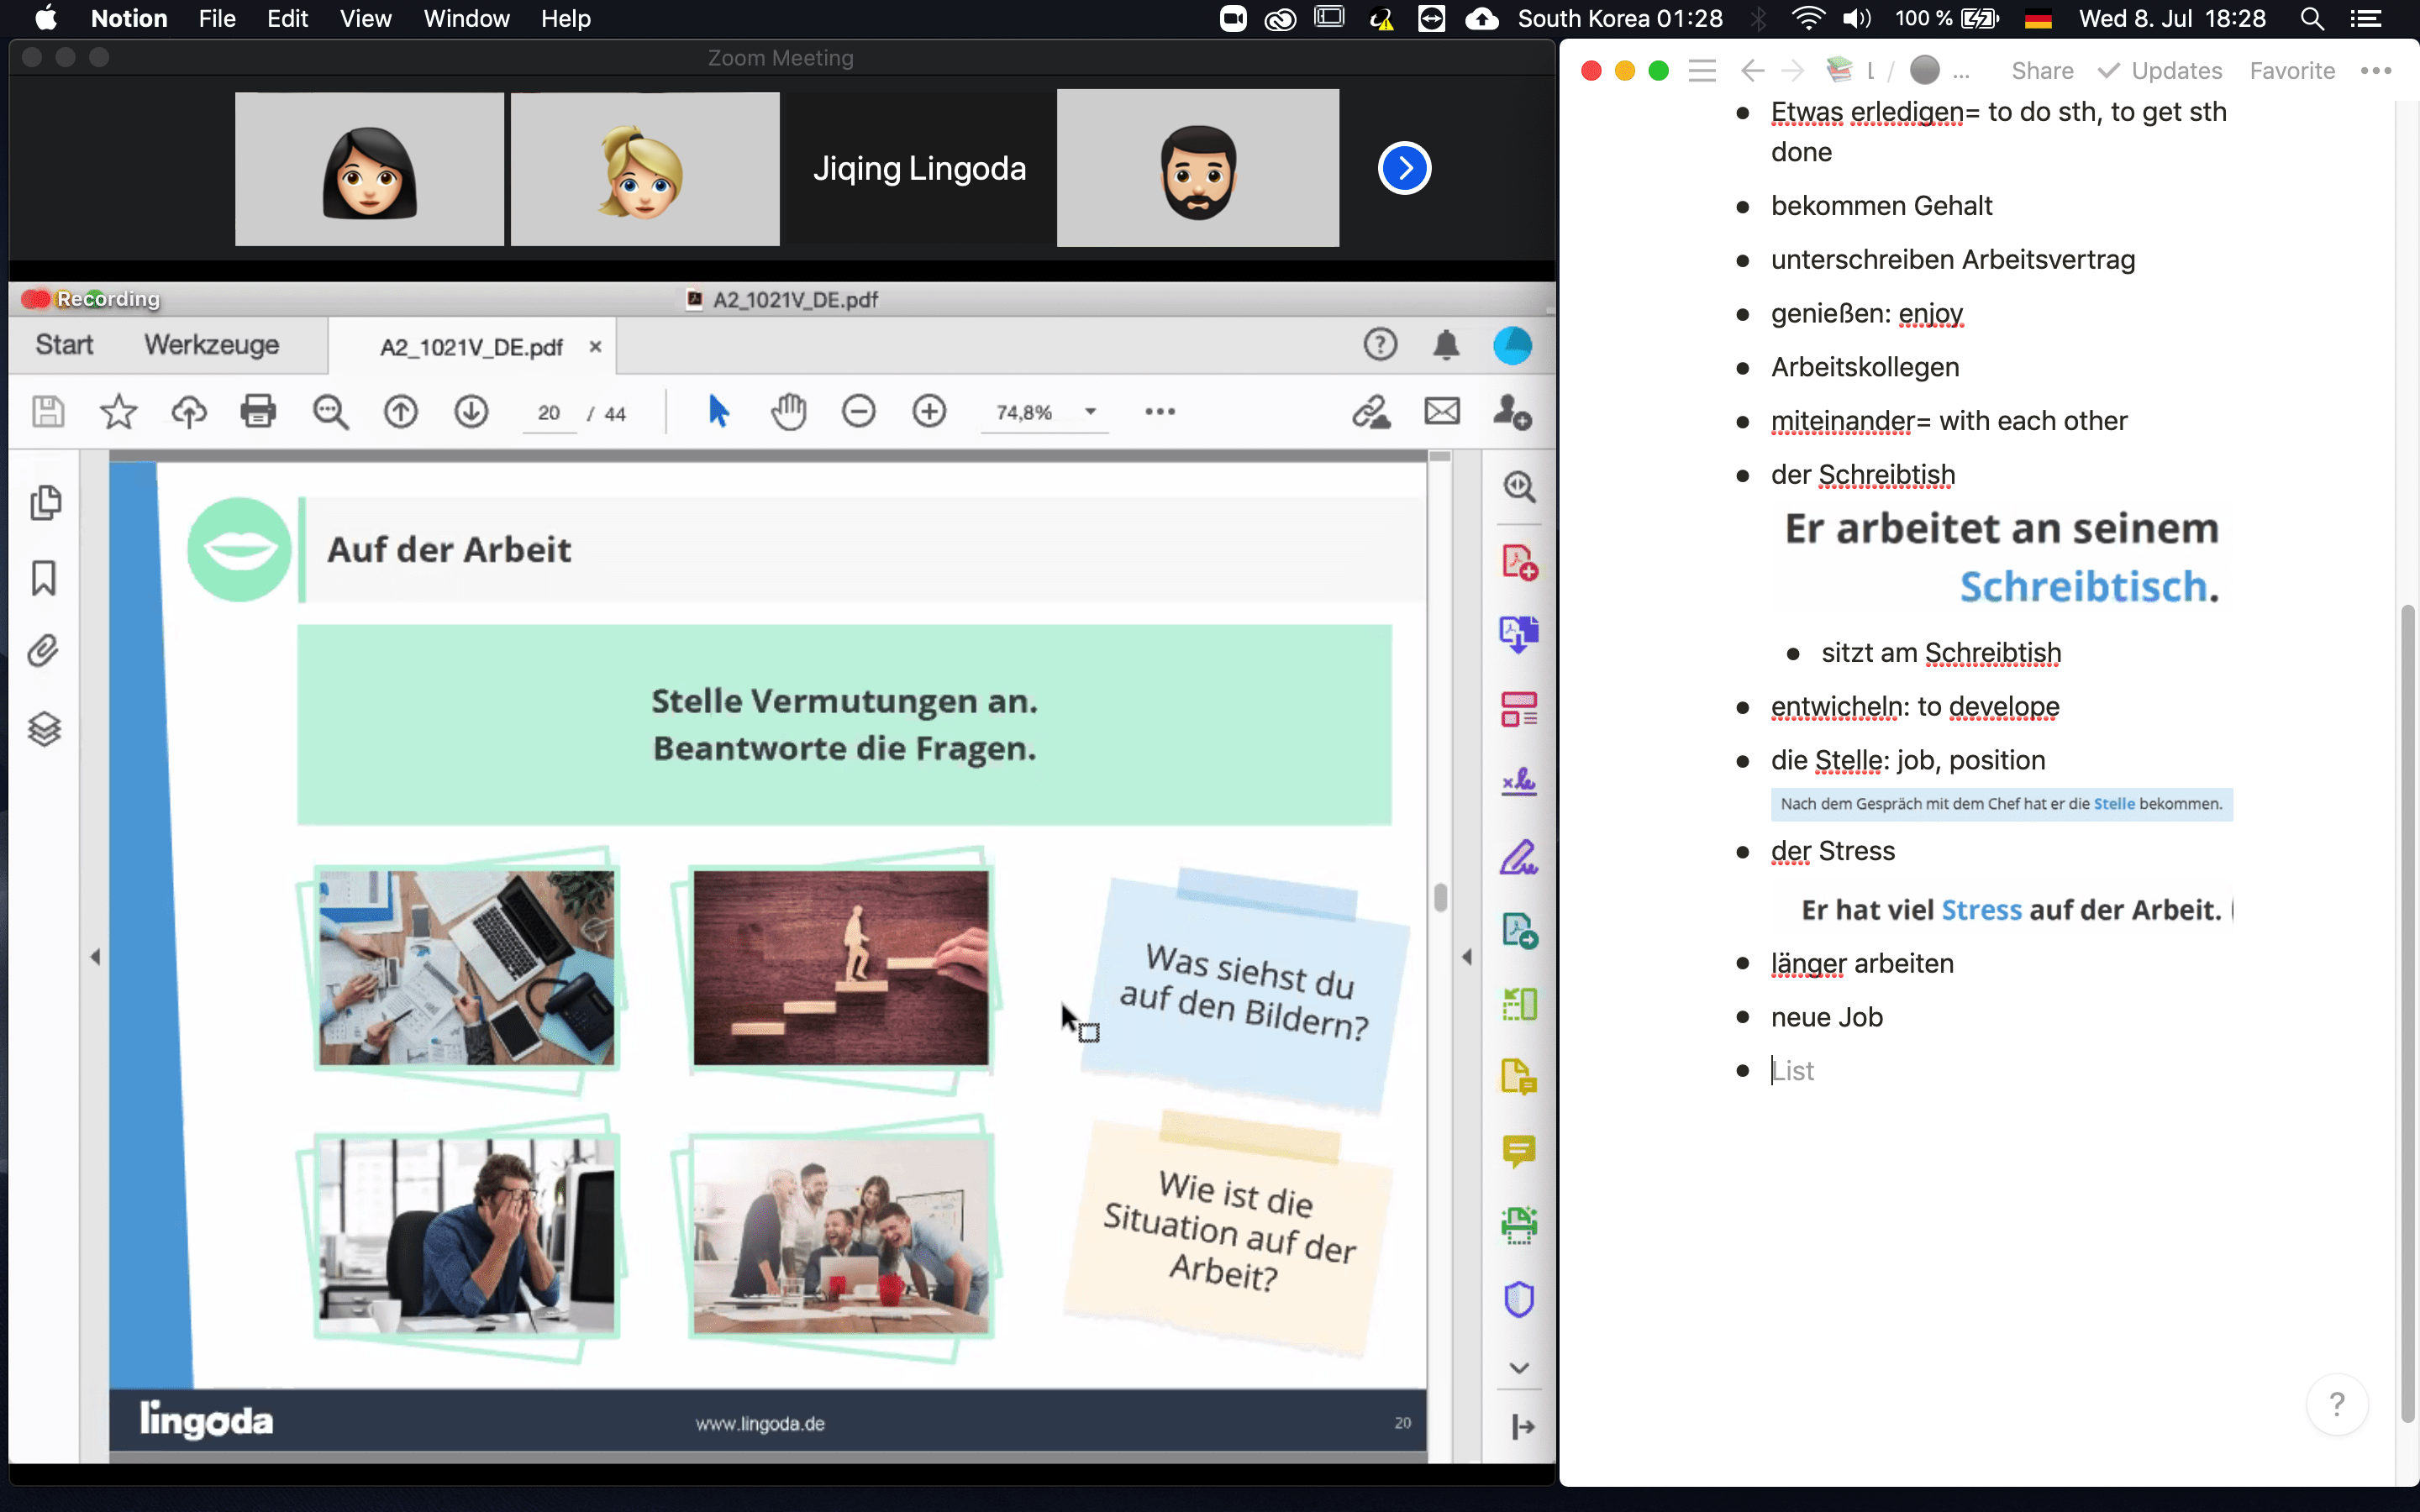
Task: Toggle Favorite for the Notion page
Action: pyautogui.click(x=2291, y=71)
